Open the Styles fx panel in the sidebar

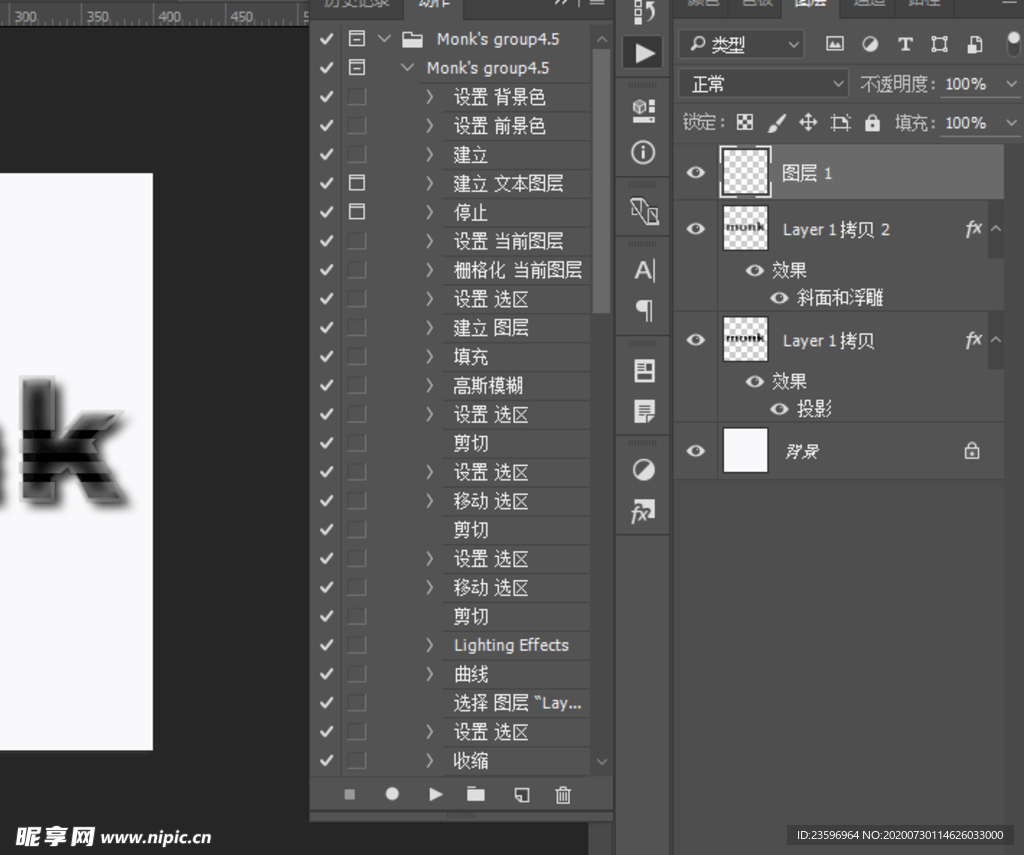pos(643,512)
